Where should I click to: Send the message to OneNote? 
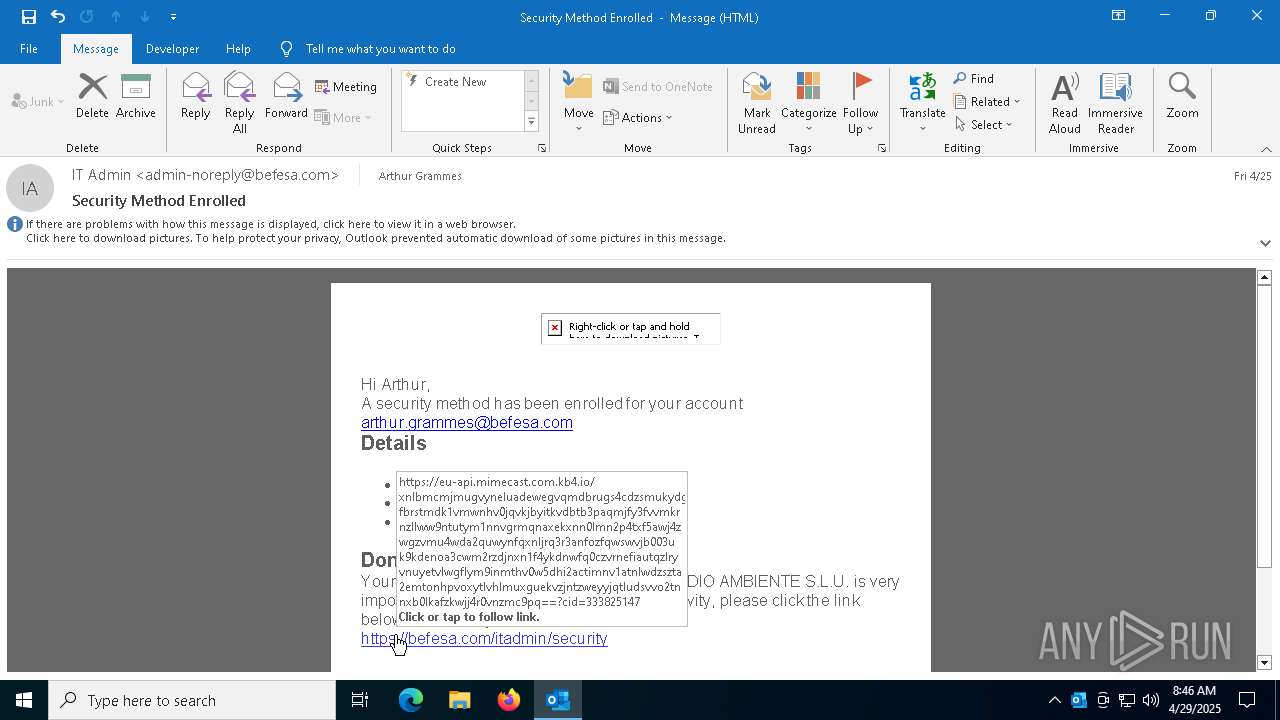point(658,87)
